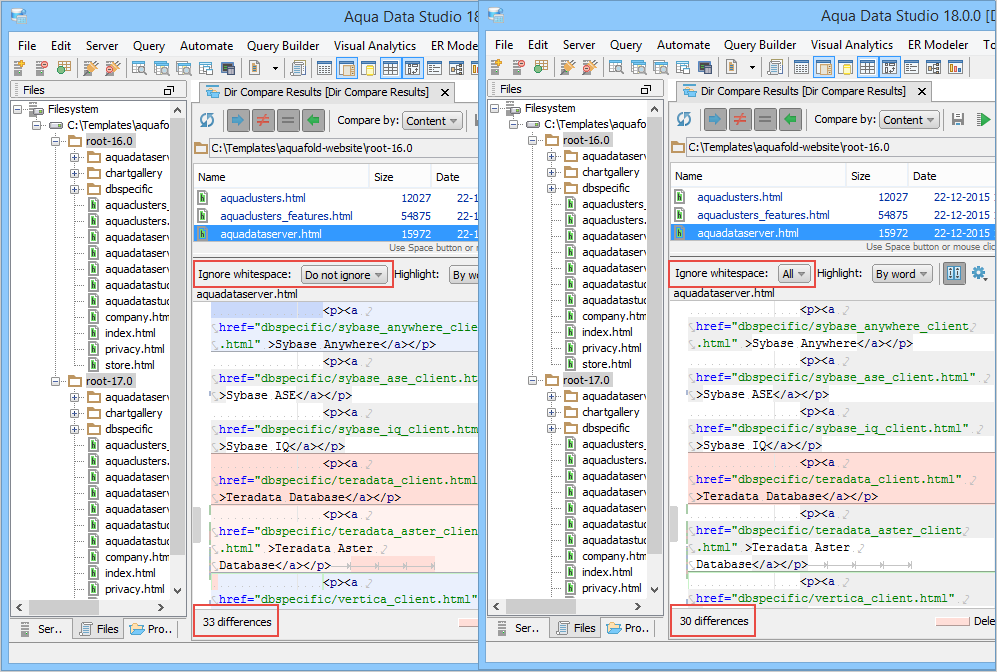
Task: Open the Visual Analytics menu in left window
Action: click(375, 46)
